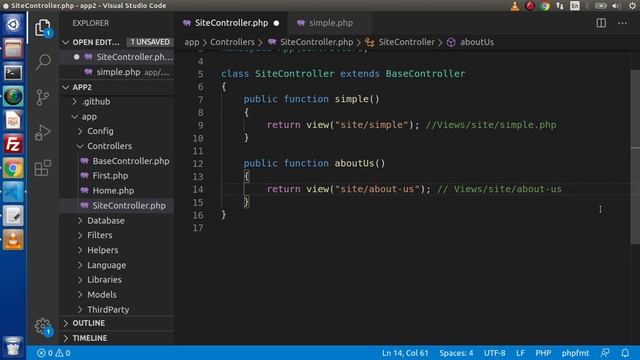Open the Files manager from dock
Viewport: 640px width, 360px height.
click(13, 49)
